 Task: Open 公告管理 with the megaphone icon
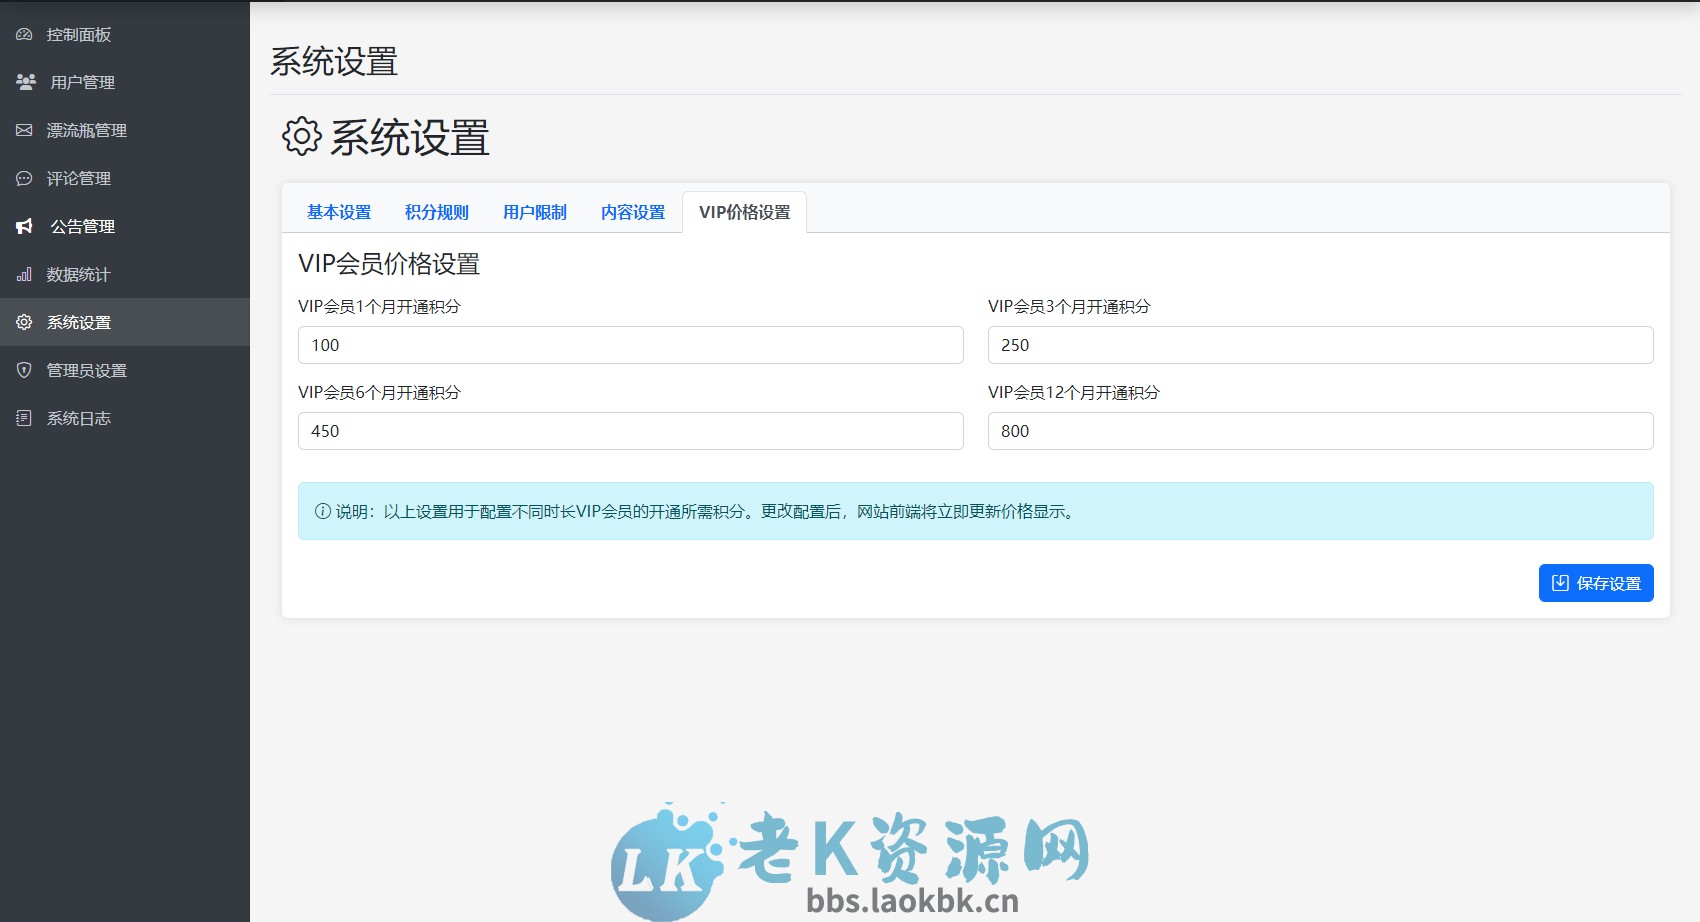point(24,226)
